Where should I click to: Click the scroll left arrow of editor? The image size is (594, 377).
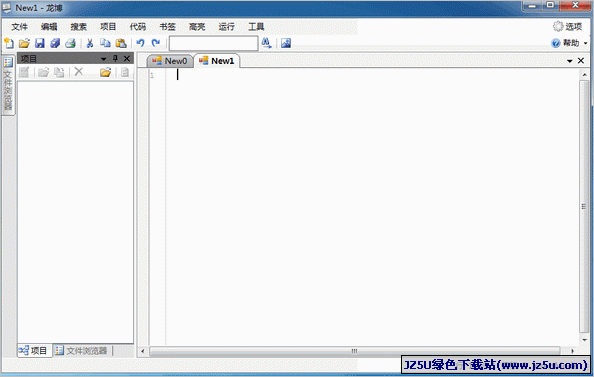[x=142, y=351]
